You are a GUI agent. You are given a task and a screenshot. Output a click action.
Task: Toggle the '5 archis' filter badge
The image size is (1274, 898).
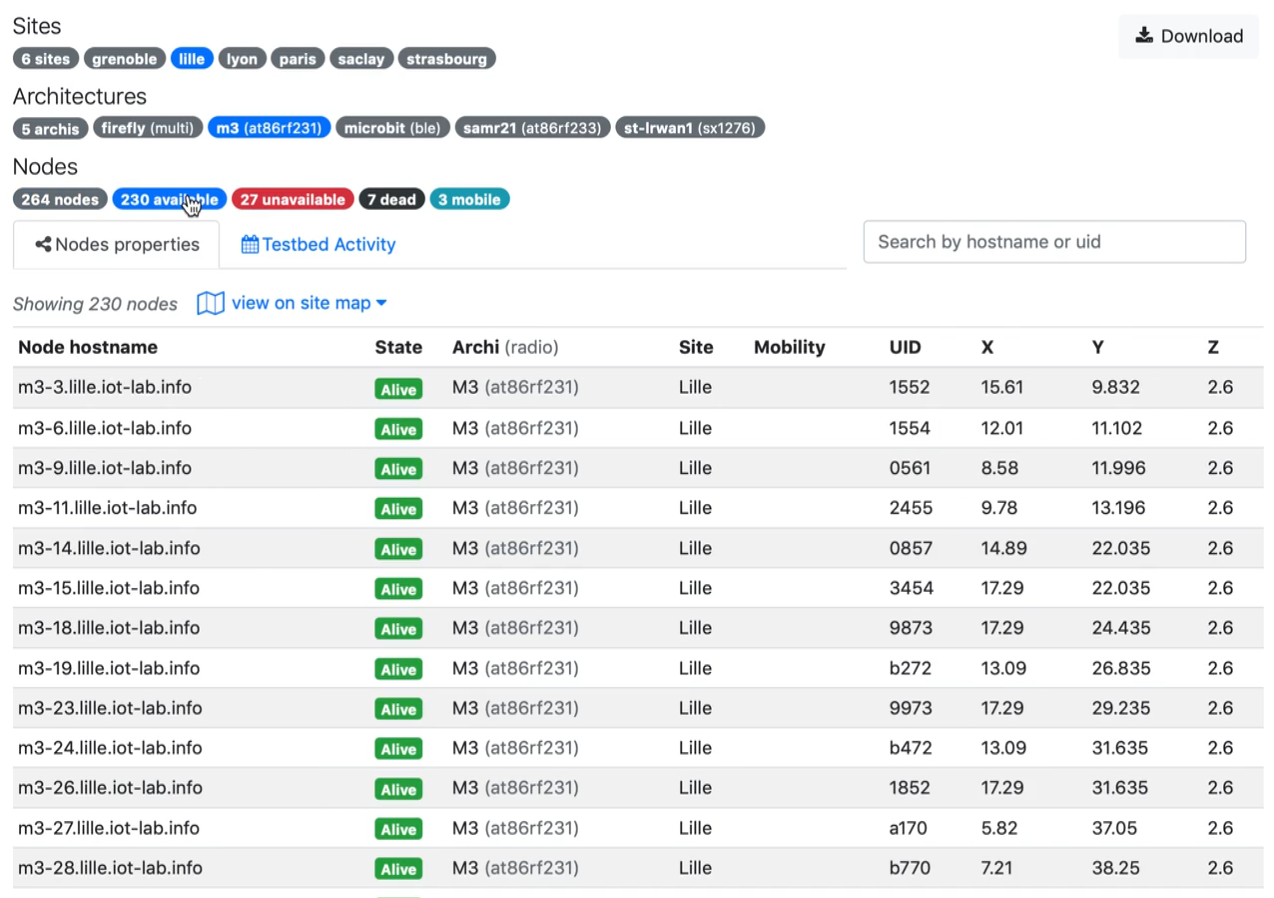pyautogui.click(x=50, y=129)
